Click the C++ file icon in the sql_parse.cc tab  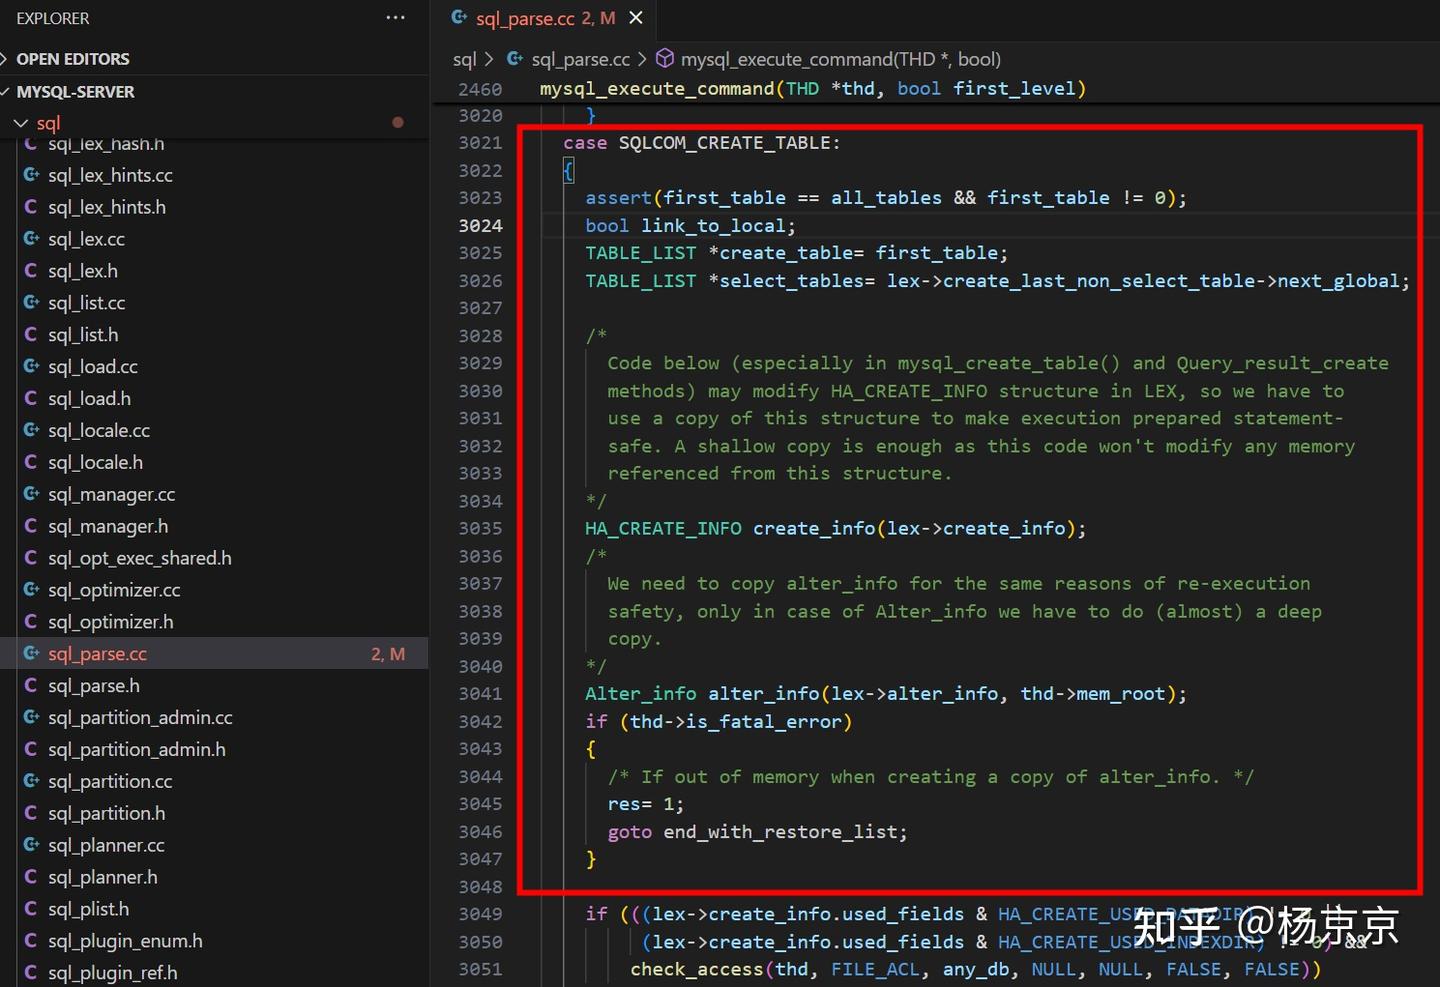459,18
